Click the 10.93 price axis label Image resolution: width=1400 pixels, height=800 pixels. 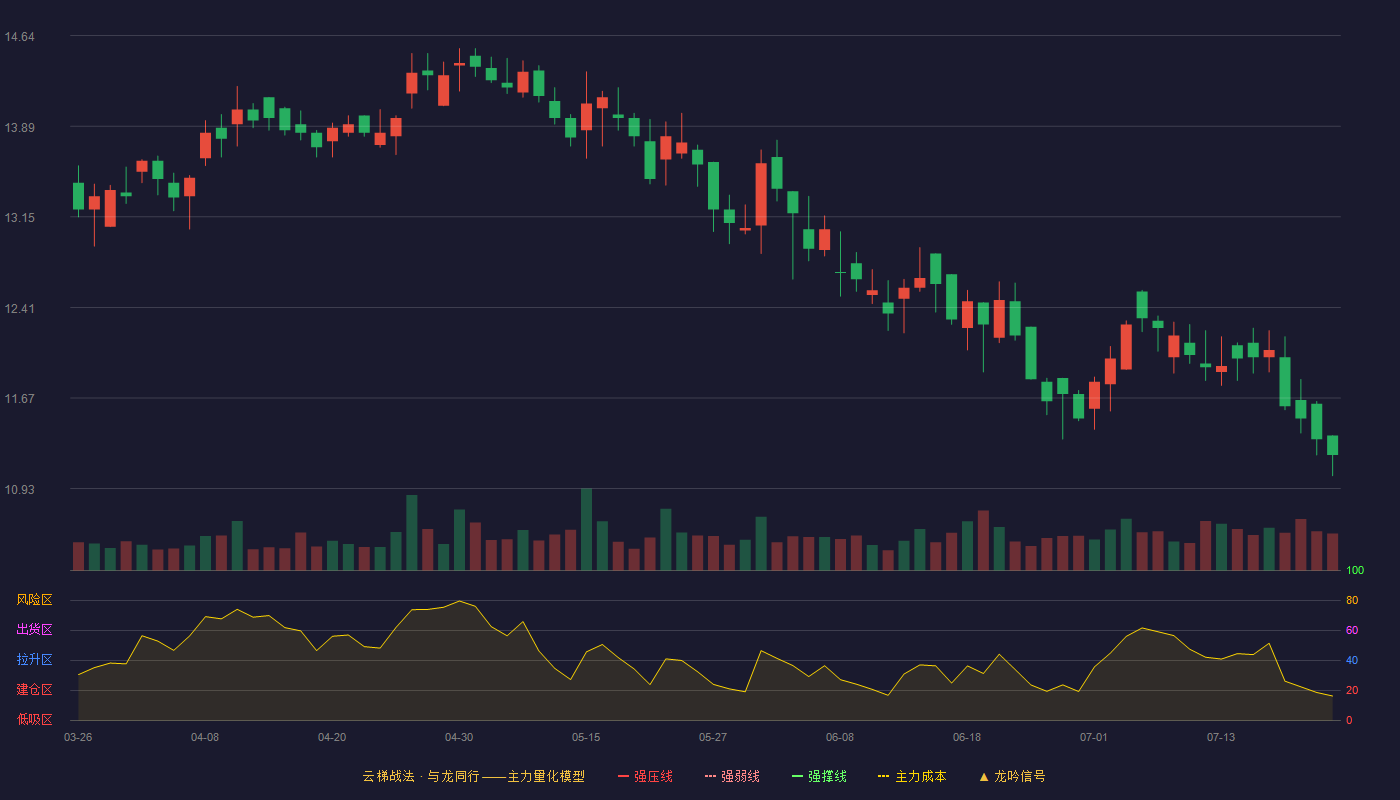(x=19, y=489)
